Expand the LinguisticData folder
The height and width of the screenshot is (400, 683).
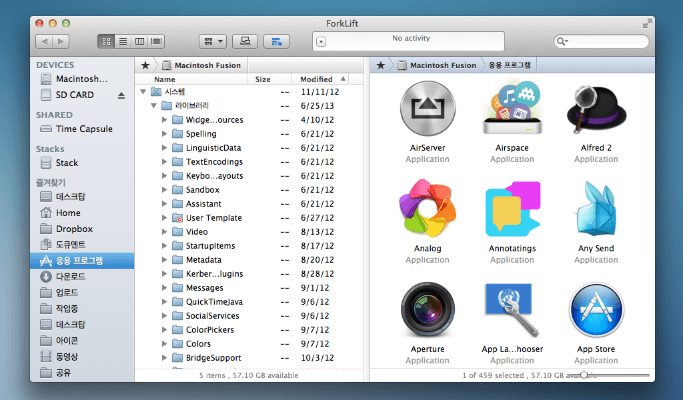[164, 147]
